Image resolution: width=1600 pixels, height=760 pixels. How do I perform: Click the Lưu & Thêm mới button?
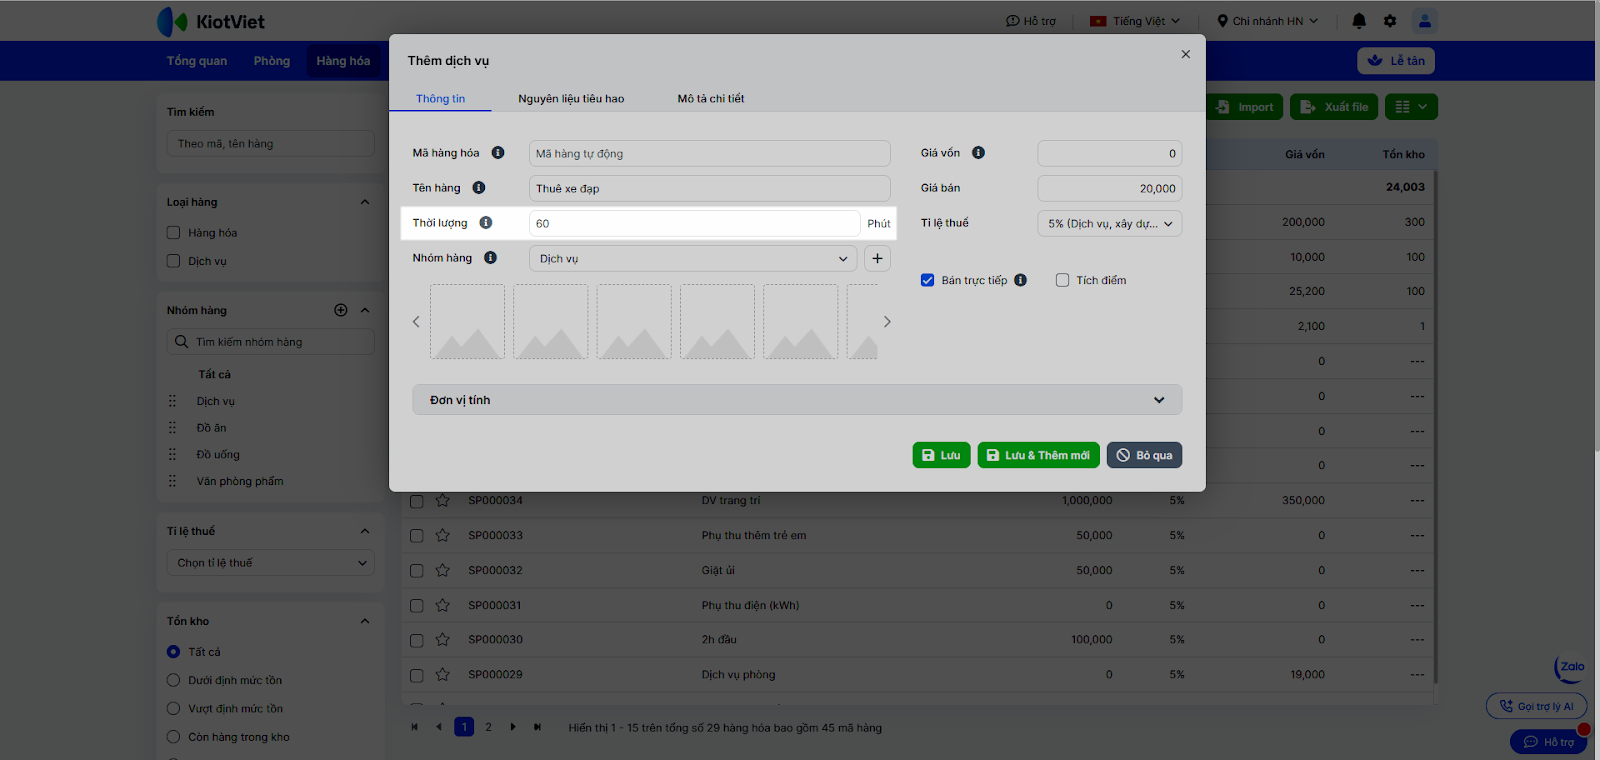(x=1038, y=455)
